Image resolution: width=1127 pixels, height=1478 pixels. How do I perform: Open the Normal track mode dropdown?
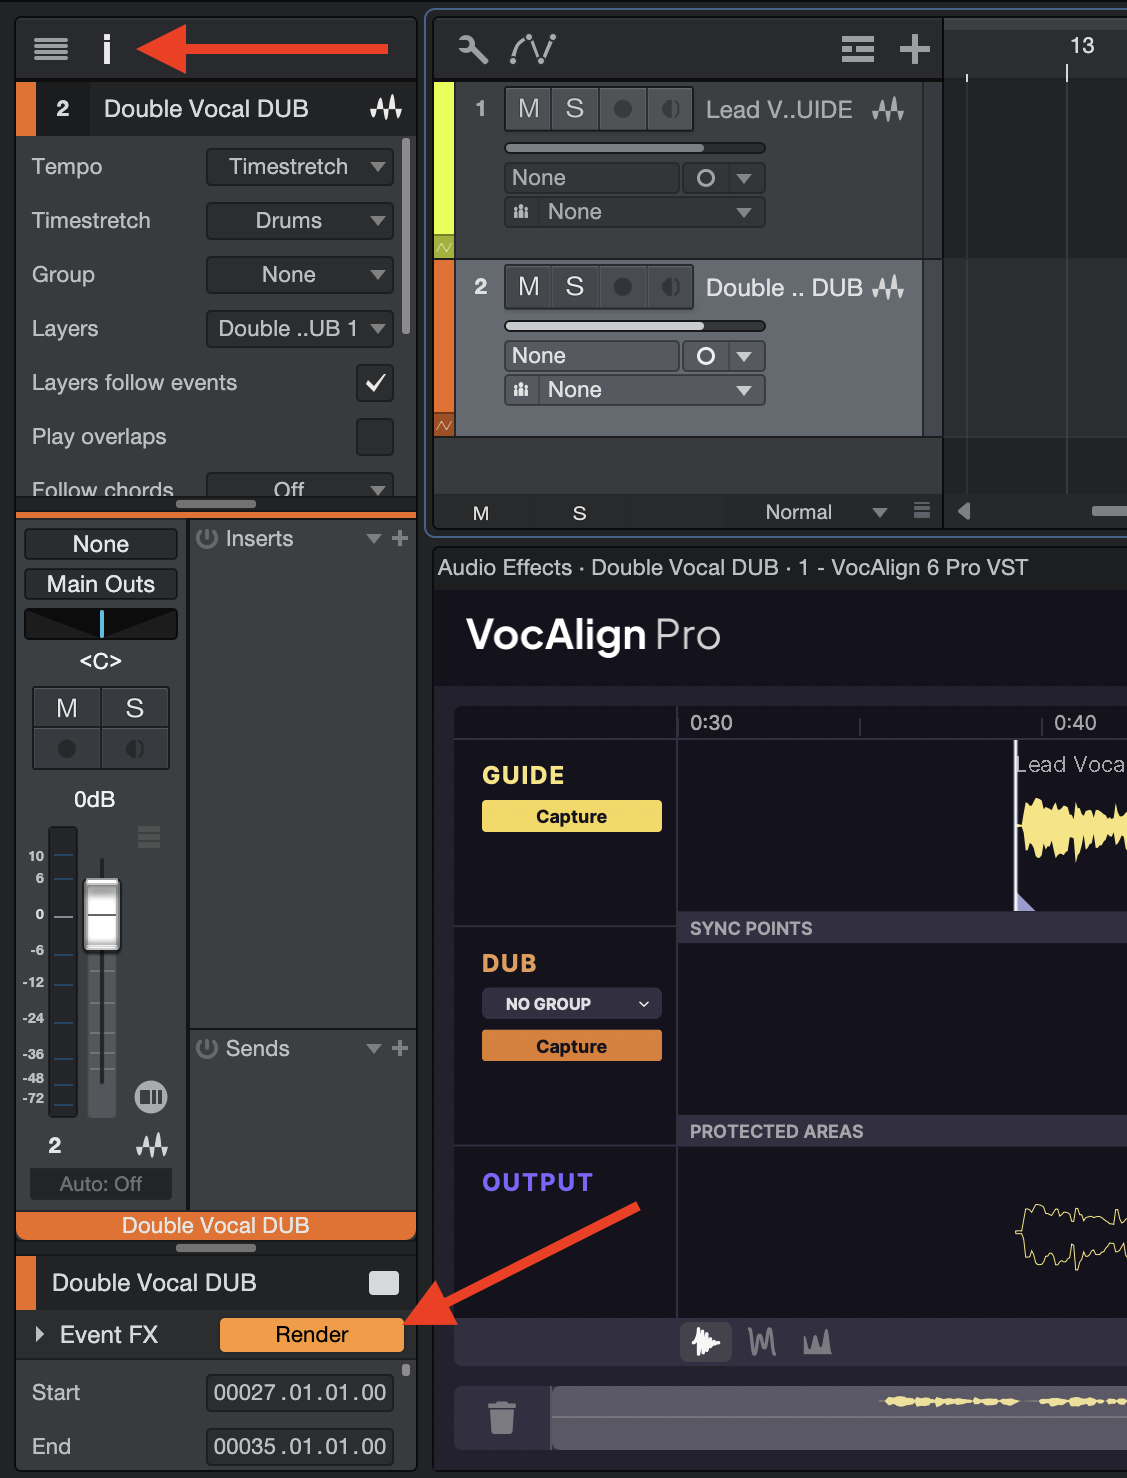pos(822,512)
